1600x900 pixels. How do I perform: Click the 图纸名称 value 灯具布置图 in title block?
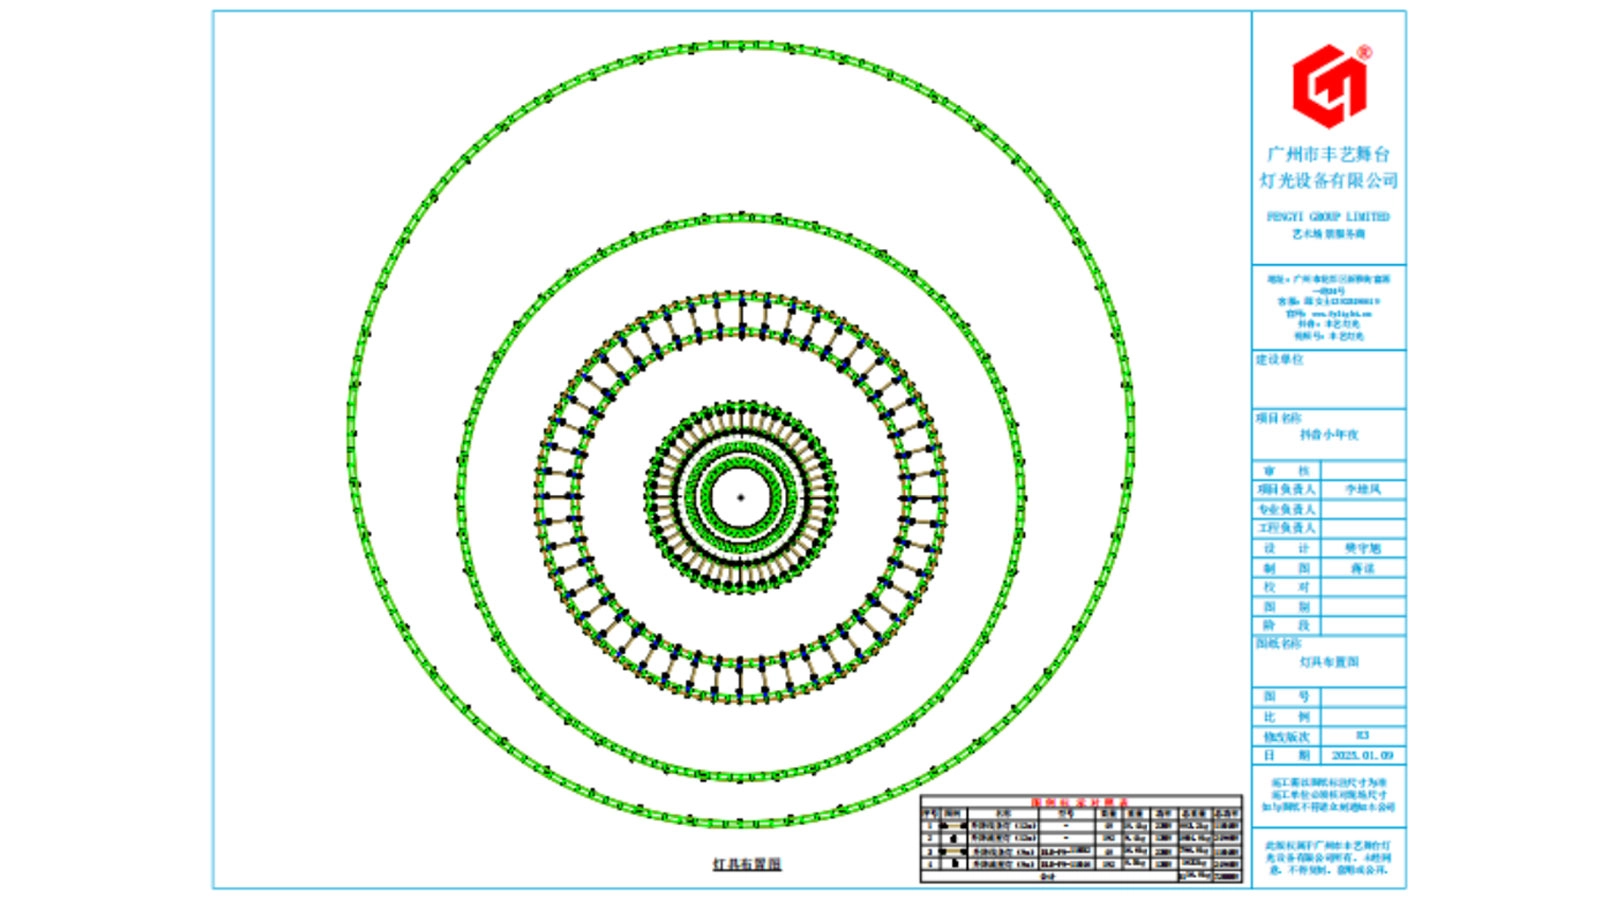tap(1329, 662)
